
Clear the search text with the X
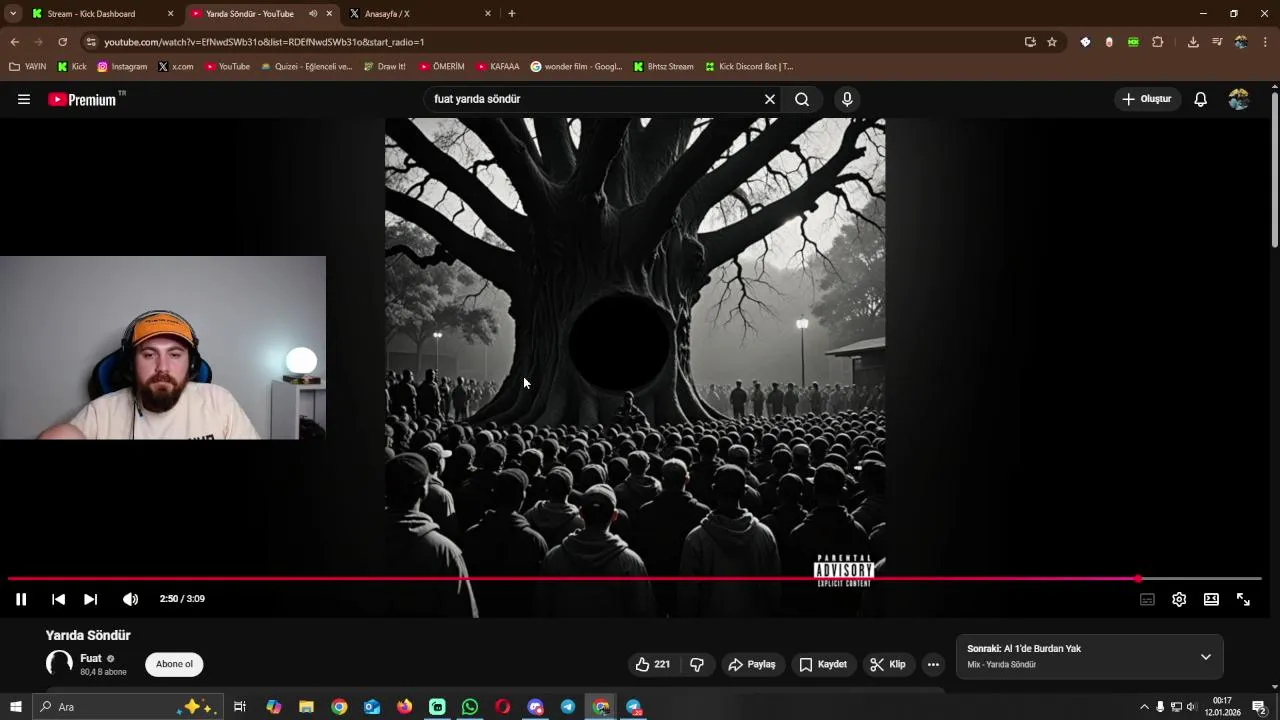point(770,99)
